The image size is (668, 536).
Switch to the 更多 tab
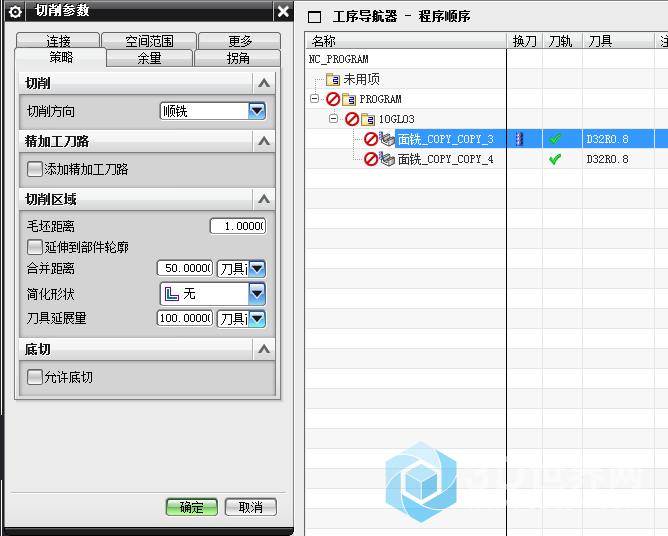[x=240, y=40]
